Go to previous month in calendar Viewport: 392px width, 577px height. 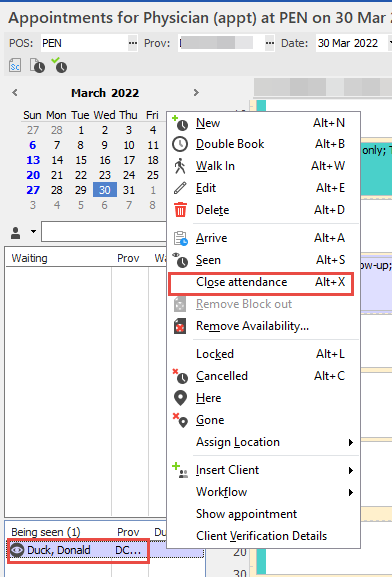pos(15,93)
